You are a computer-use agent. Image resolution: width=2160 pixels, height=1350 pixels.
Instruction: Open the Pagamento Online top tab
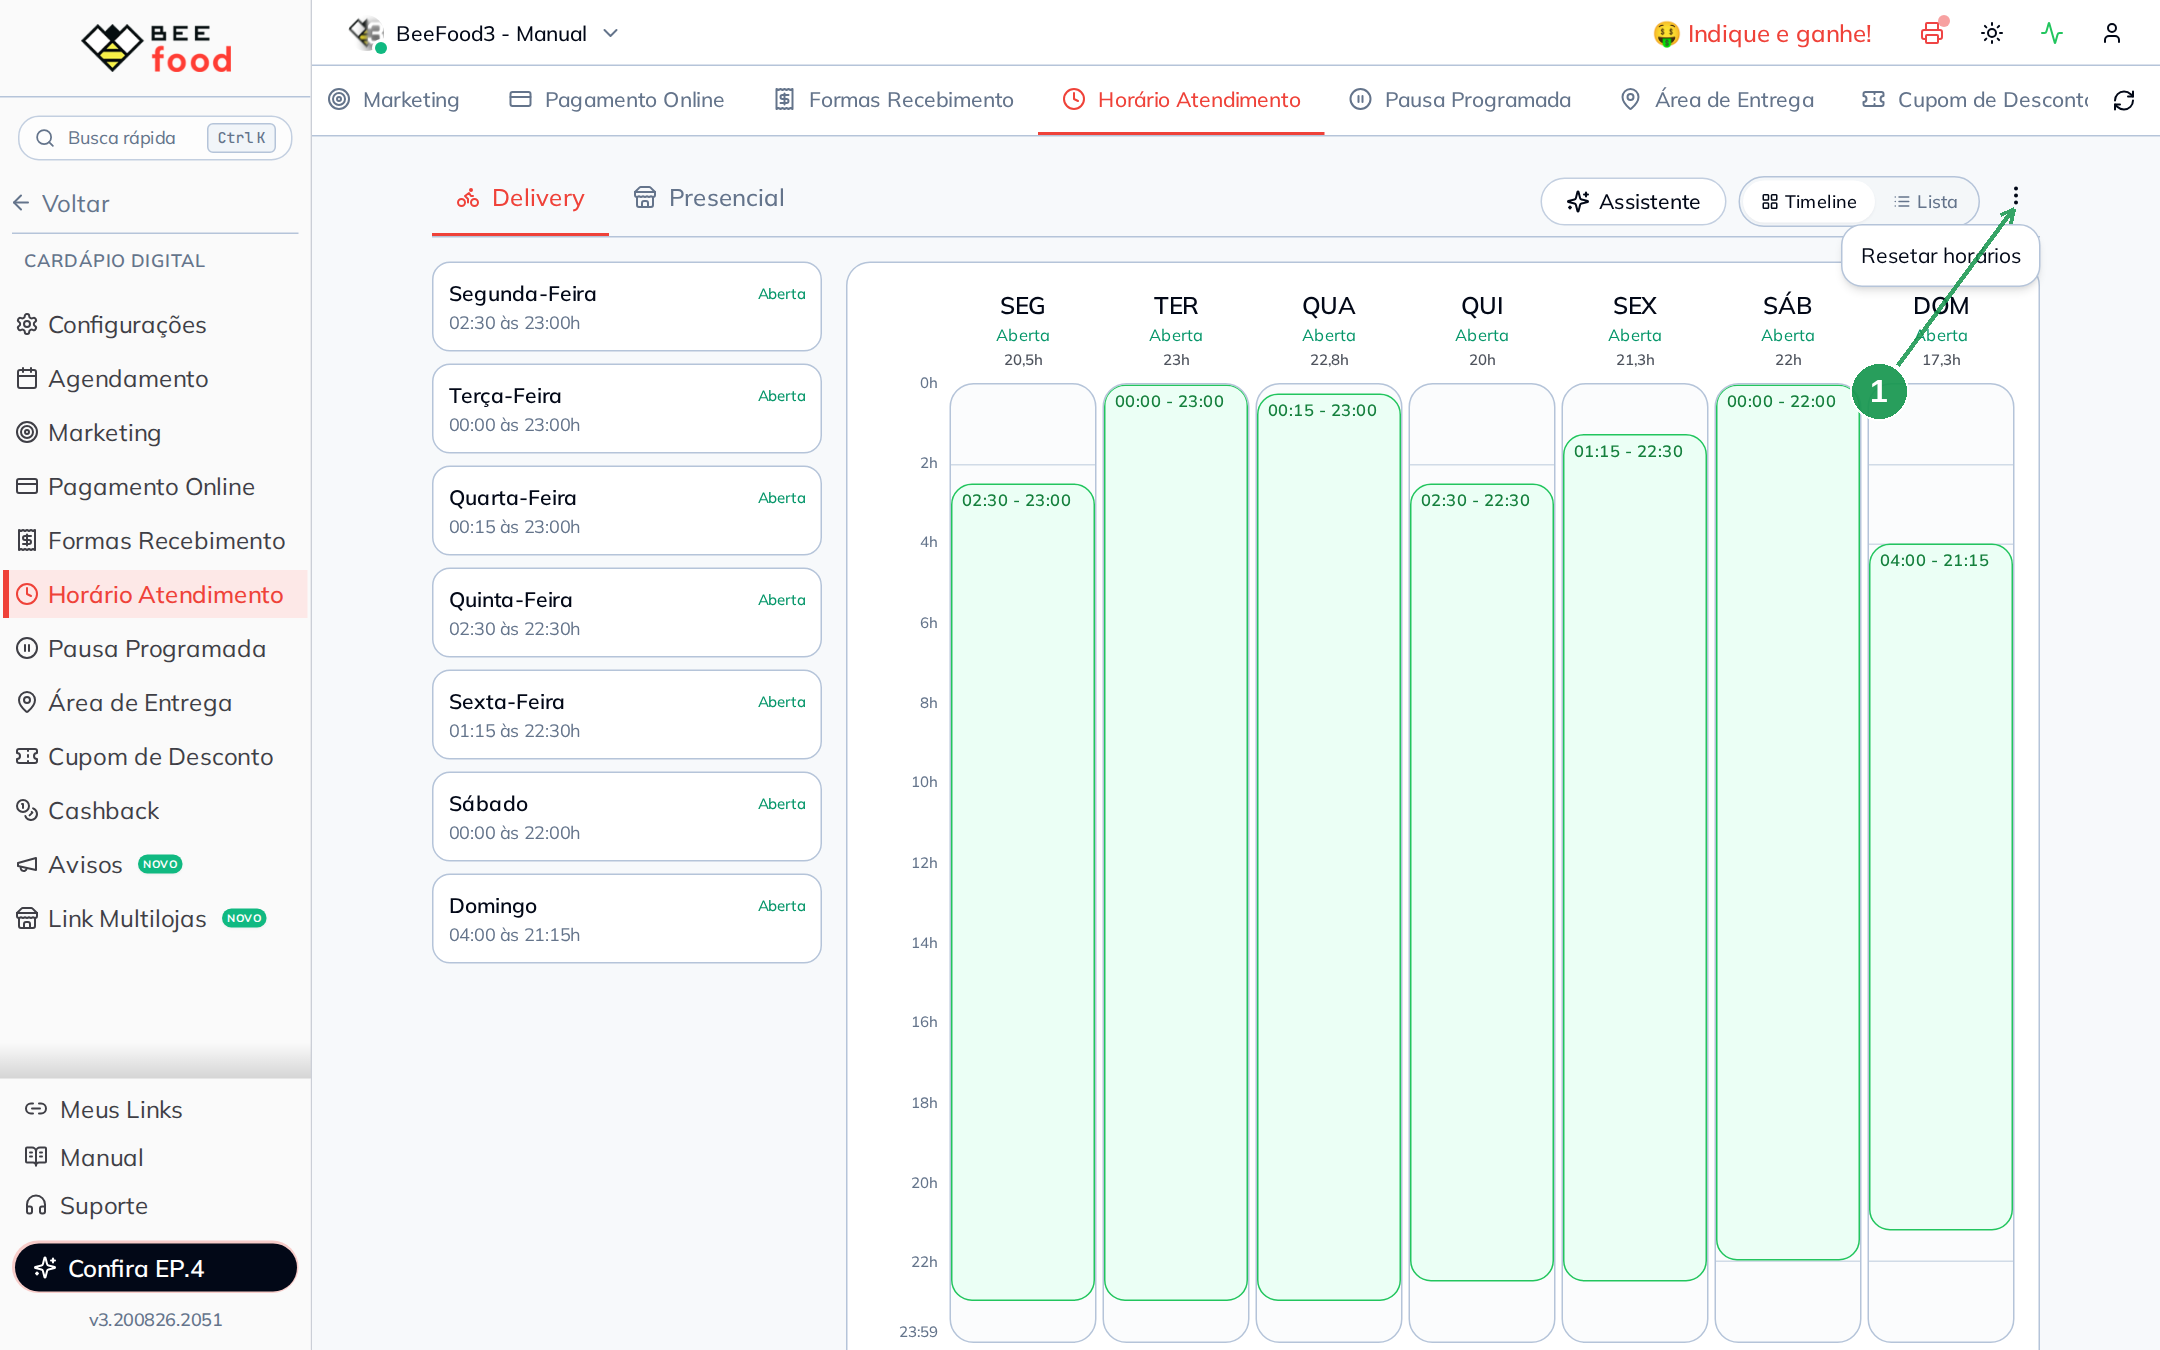point(617,100)
